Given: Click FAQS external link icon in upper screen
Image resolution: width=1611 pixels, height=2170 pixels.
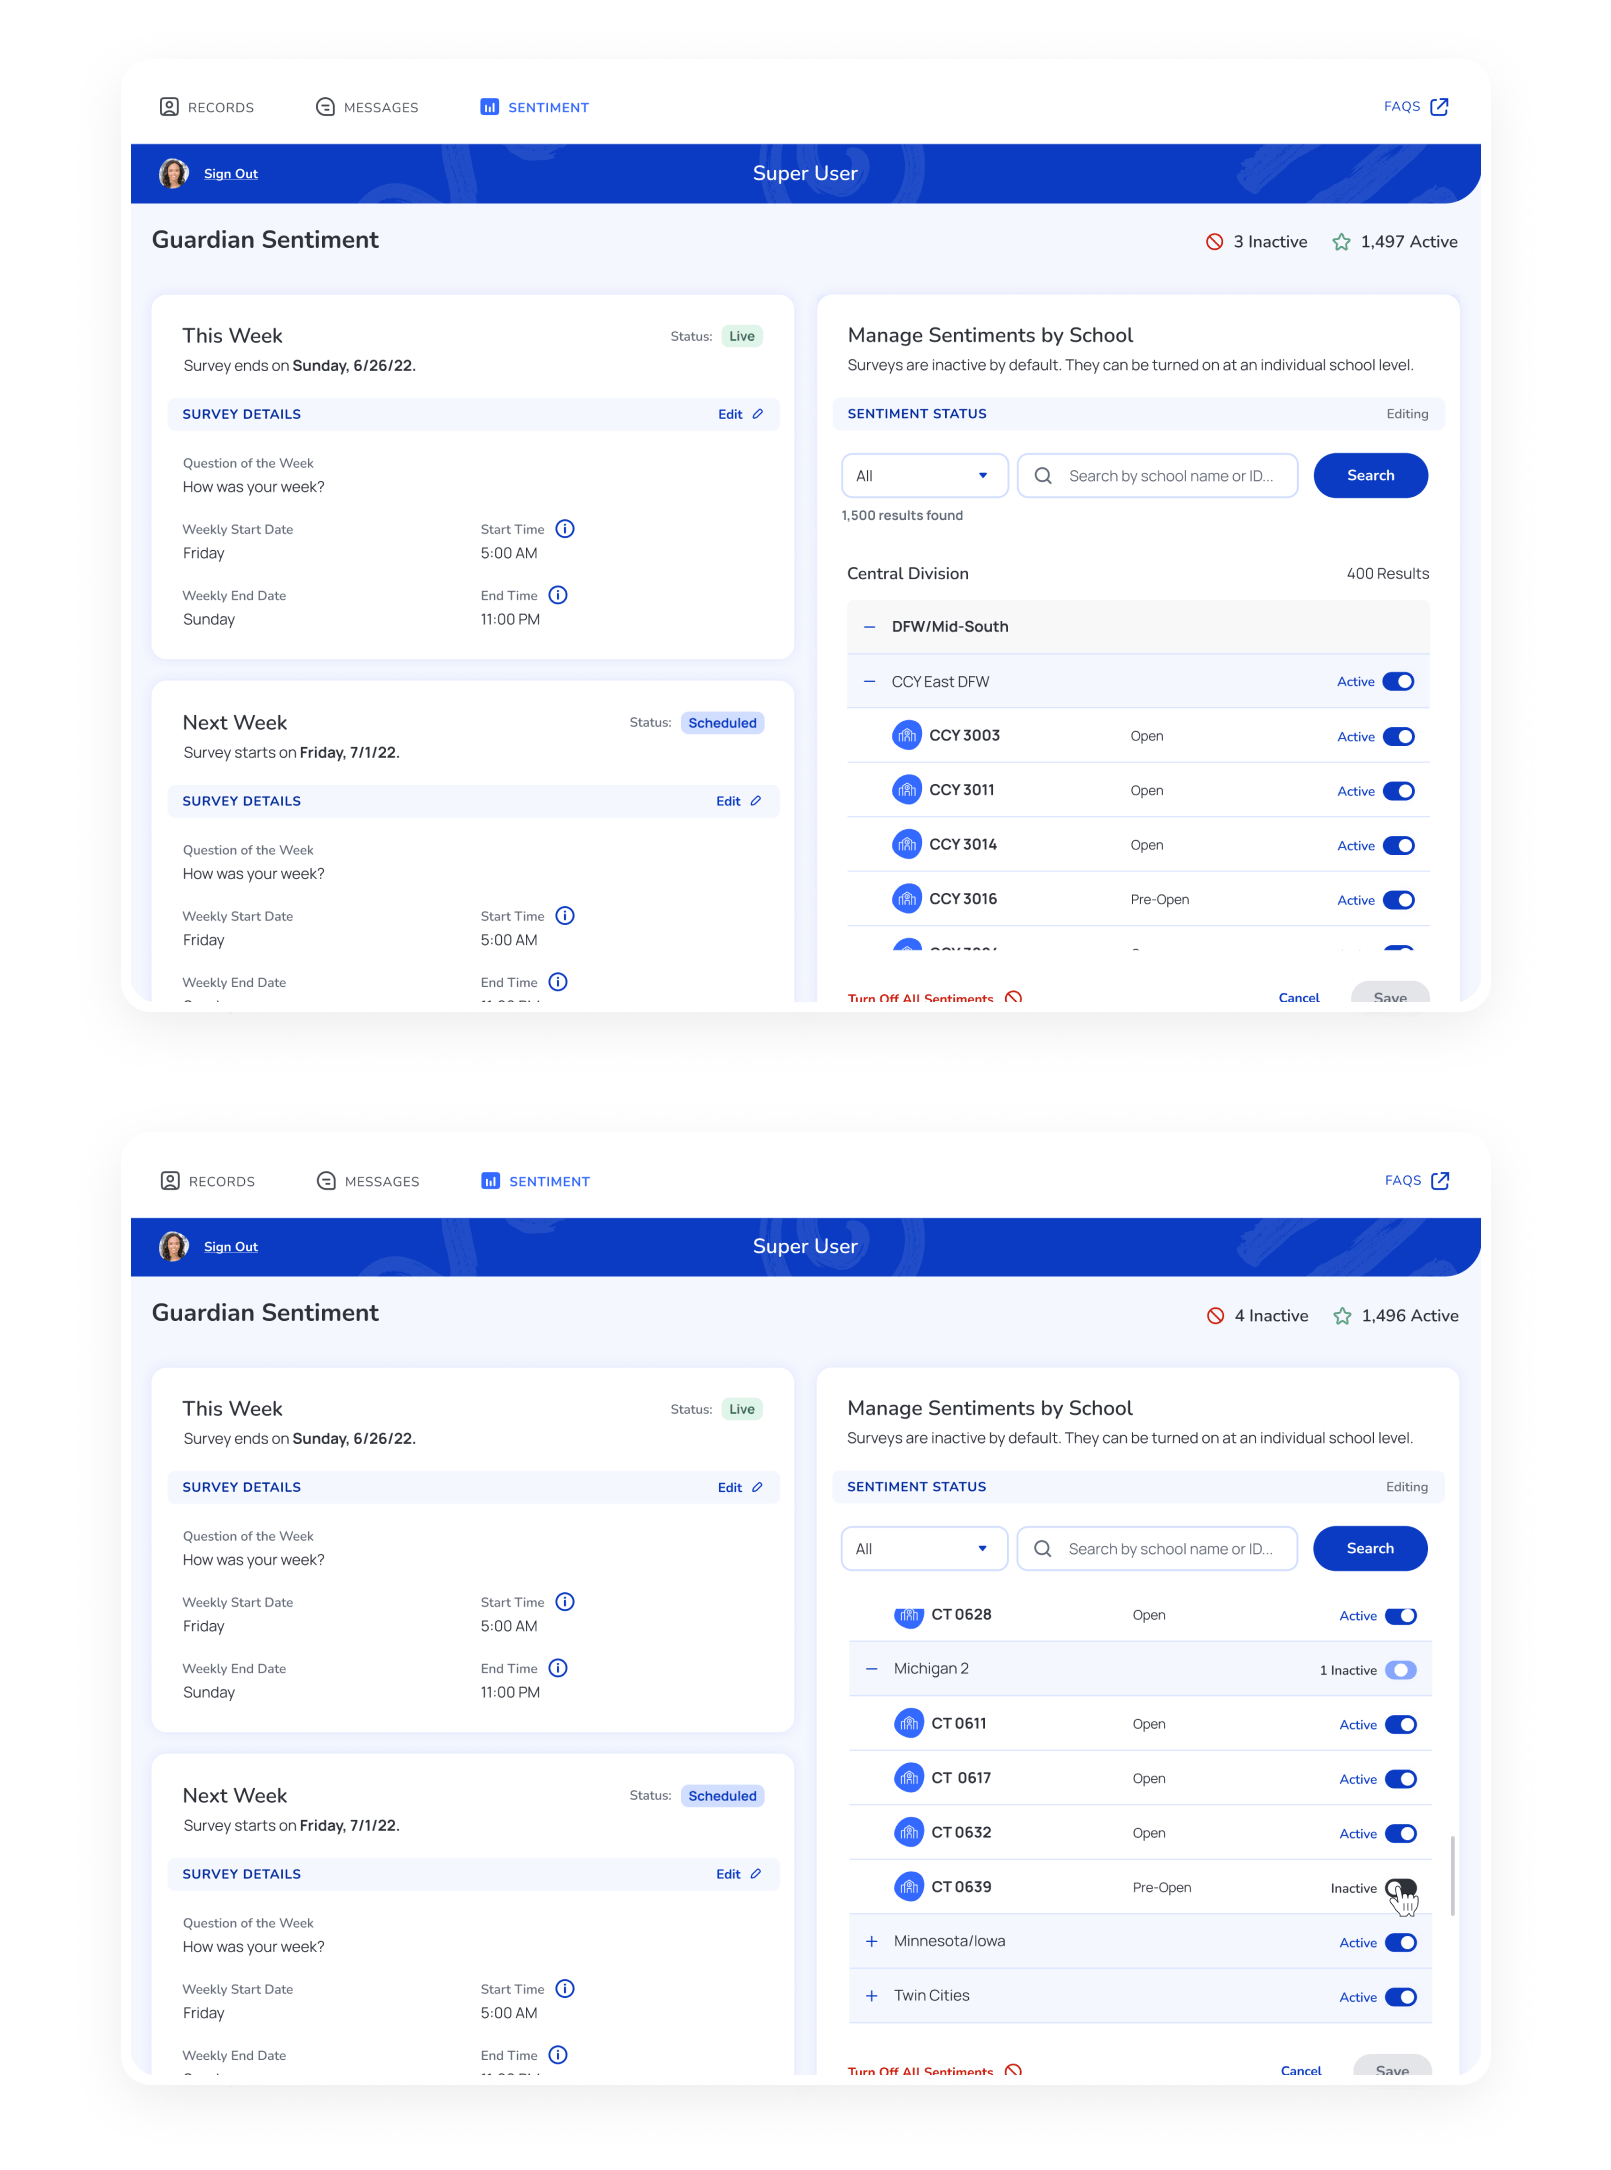Looking at the screenshot, I should 1440,107.
